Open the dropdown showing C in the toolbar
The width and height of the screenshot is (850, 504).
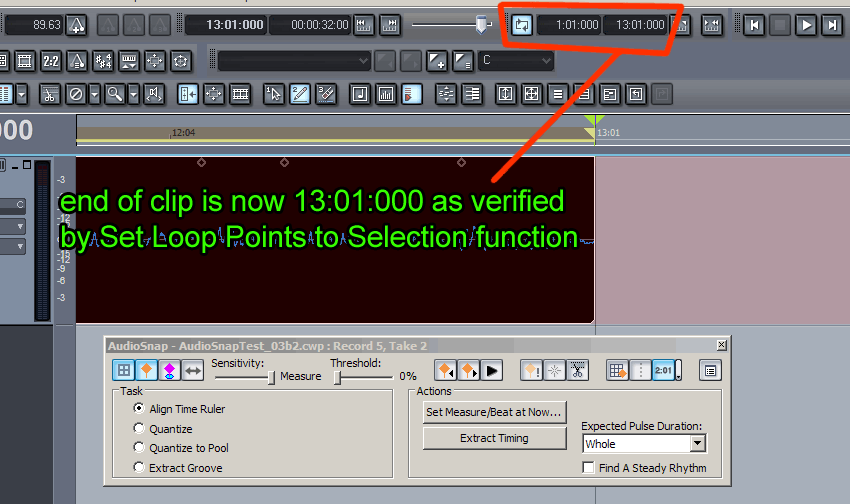(515, 61)
